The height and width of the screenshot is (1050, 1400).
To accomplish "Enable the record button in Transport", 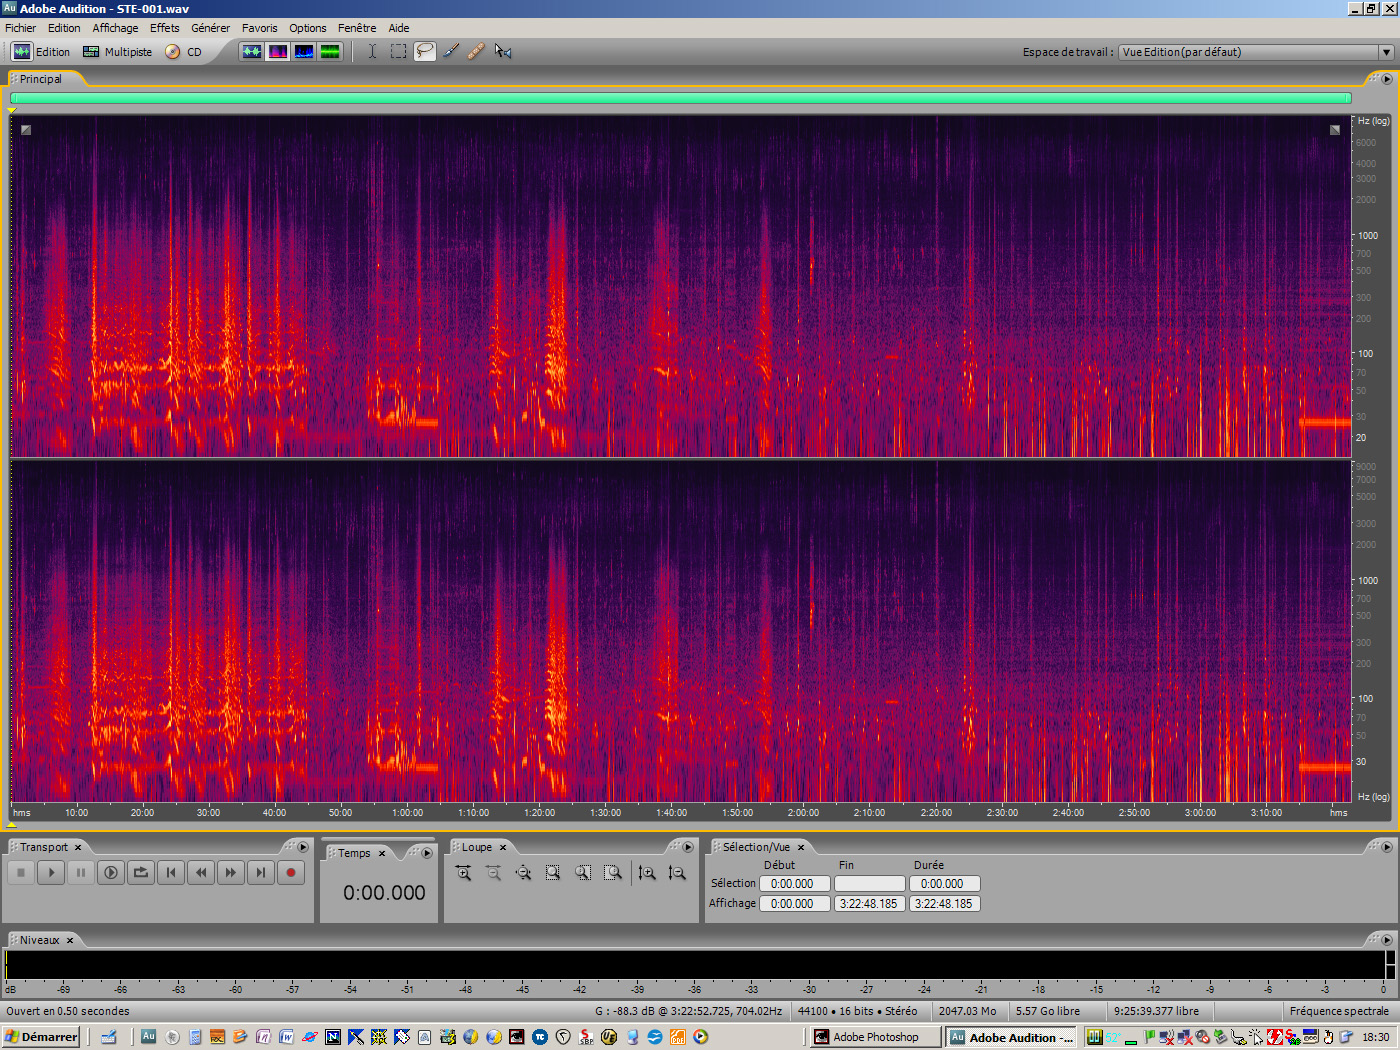I will (x=290, y=872).
